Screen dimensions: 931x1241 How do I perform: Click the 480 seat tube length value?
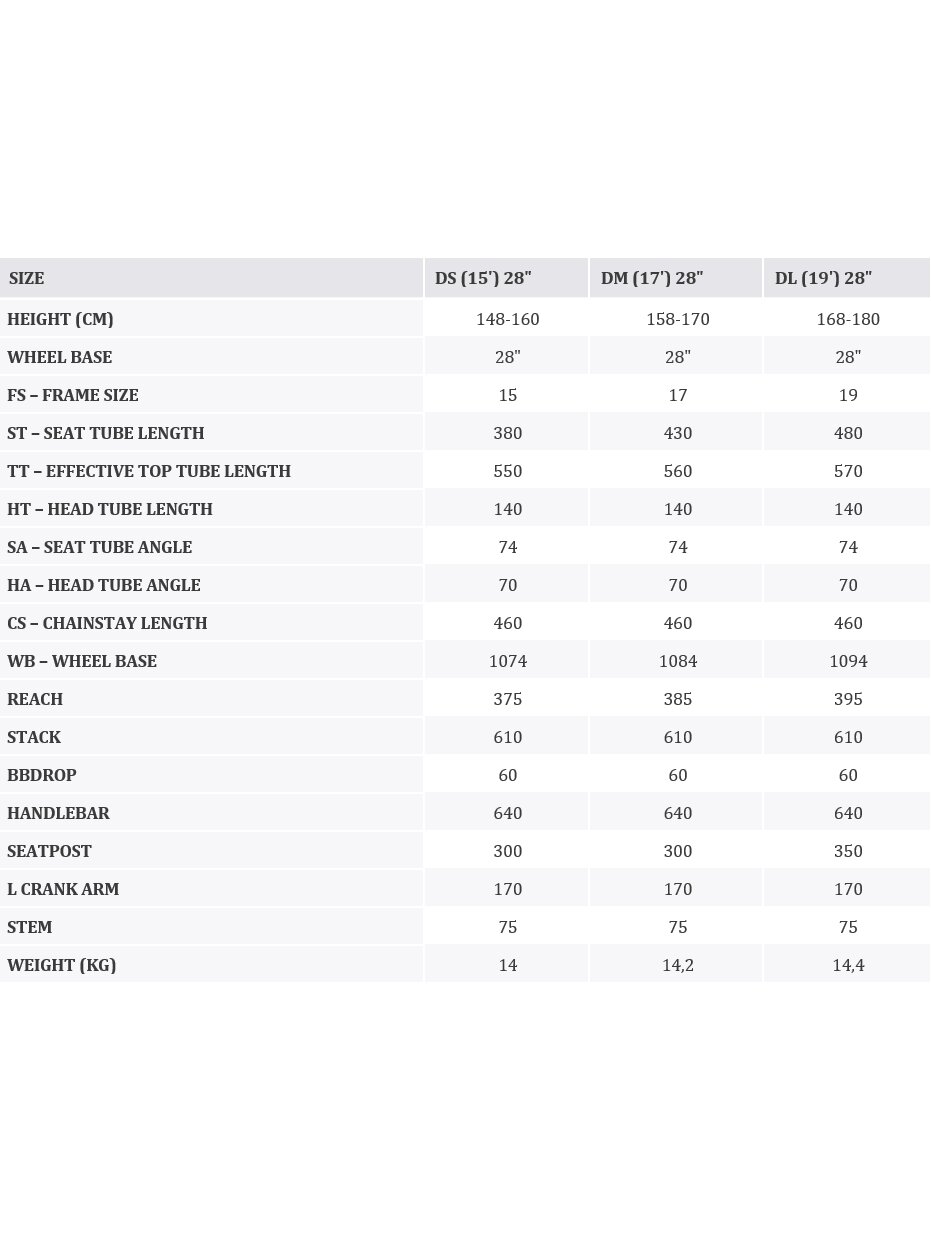848,433
